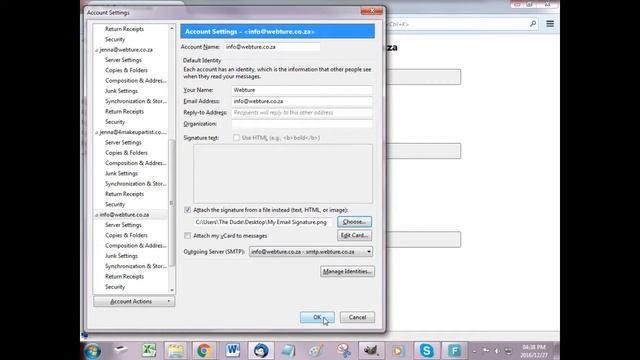
Task: Open the Snipping Tool taskbar icon
Action: coord(344,351)
